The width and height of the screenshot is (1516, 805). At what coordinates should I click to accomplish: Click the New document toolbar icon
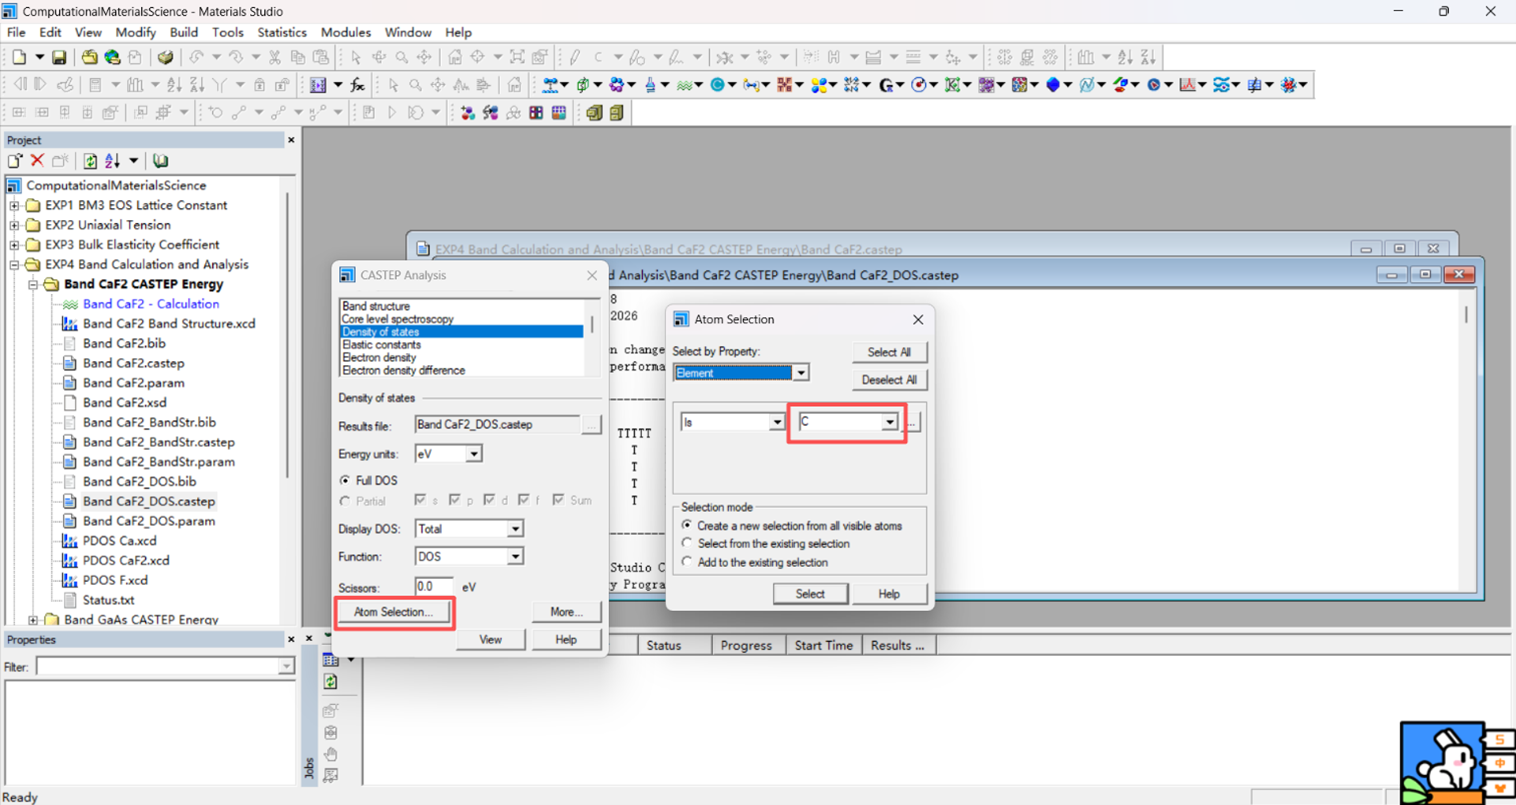(19, 57)
